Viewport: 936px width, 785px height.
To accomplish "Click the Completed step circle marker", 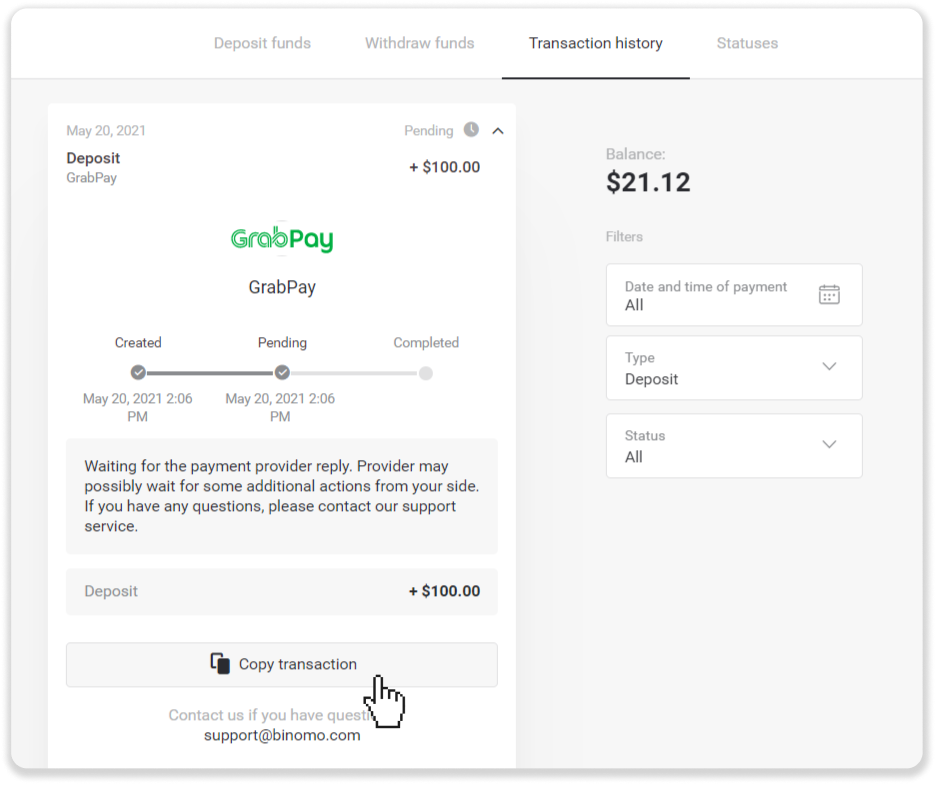I will (426, 373).
